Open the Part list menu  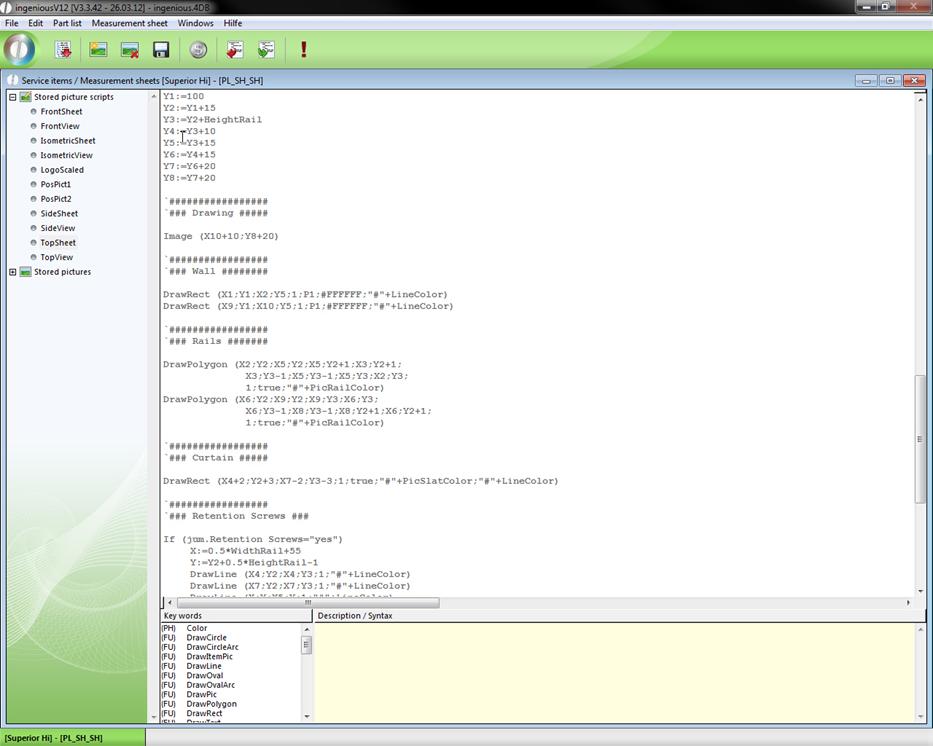click(x=67, y=23)
